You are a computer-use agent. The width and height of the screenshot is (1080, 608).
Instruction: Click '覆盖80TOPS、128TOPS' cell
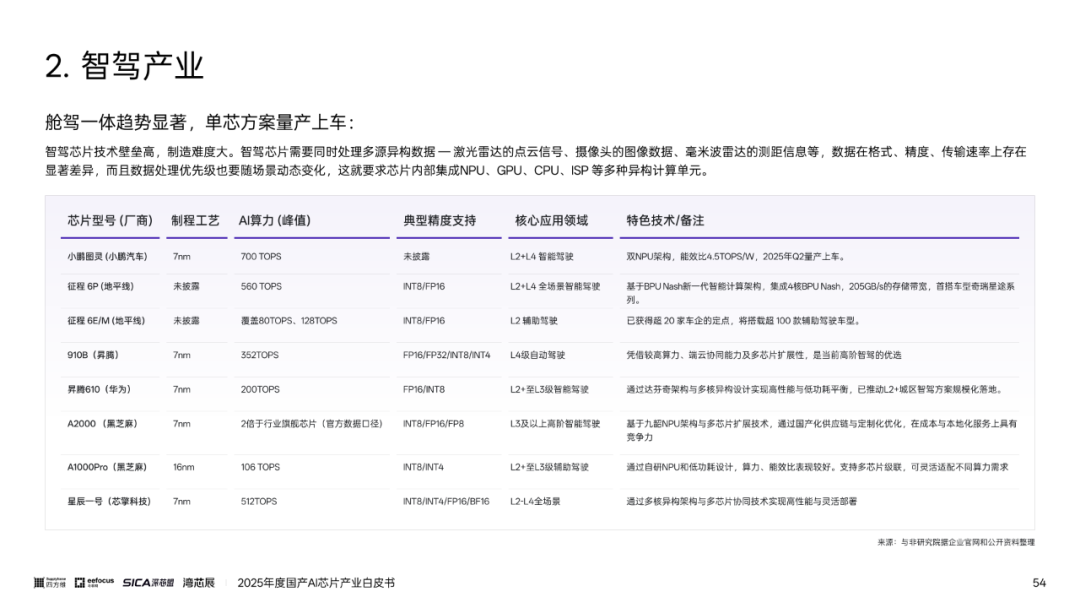click(x=289, y=321)
